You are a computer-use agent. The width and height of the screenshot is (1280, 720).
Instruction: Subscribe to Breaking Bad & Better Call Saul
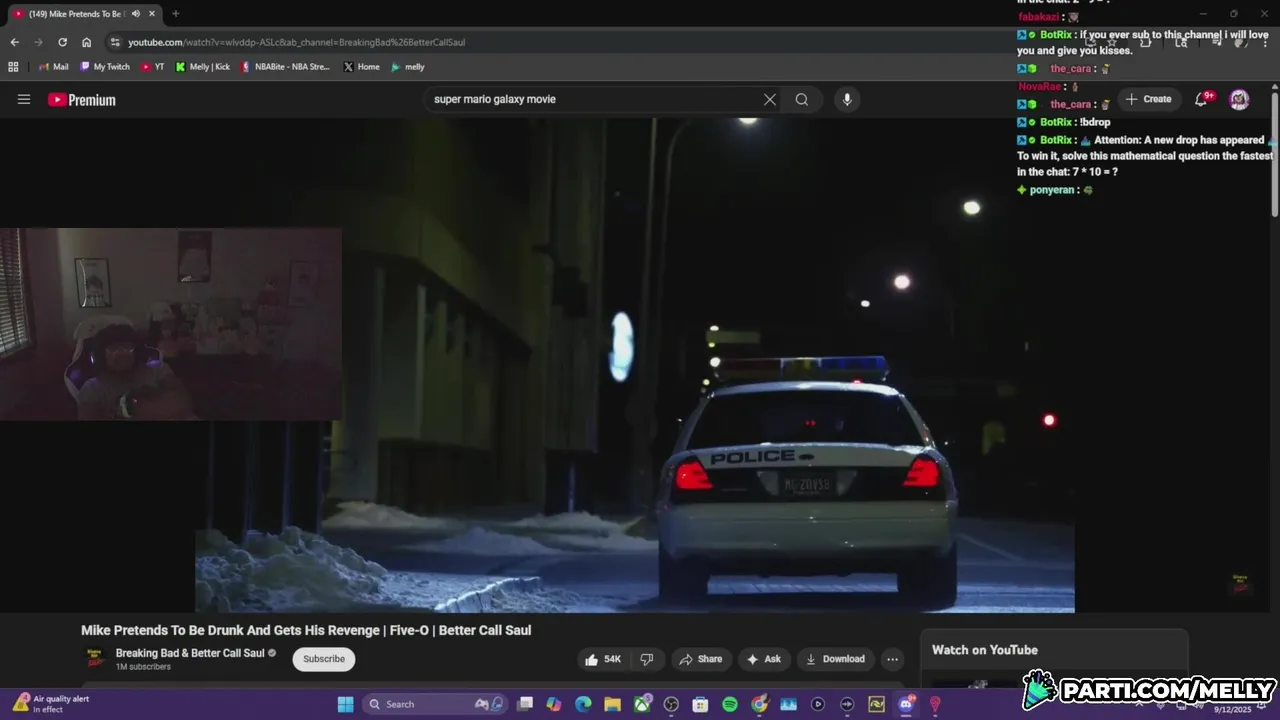[x=324, y=659]
